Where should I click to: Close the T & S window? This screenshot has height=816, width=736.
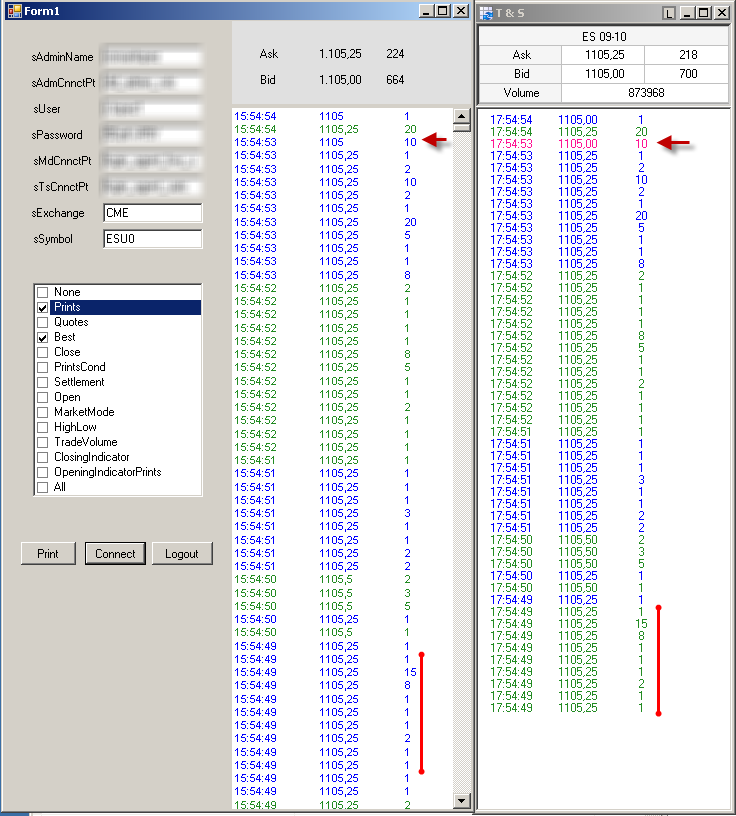(722, 13)
